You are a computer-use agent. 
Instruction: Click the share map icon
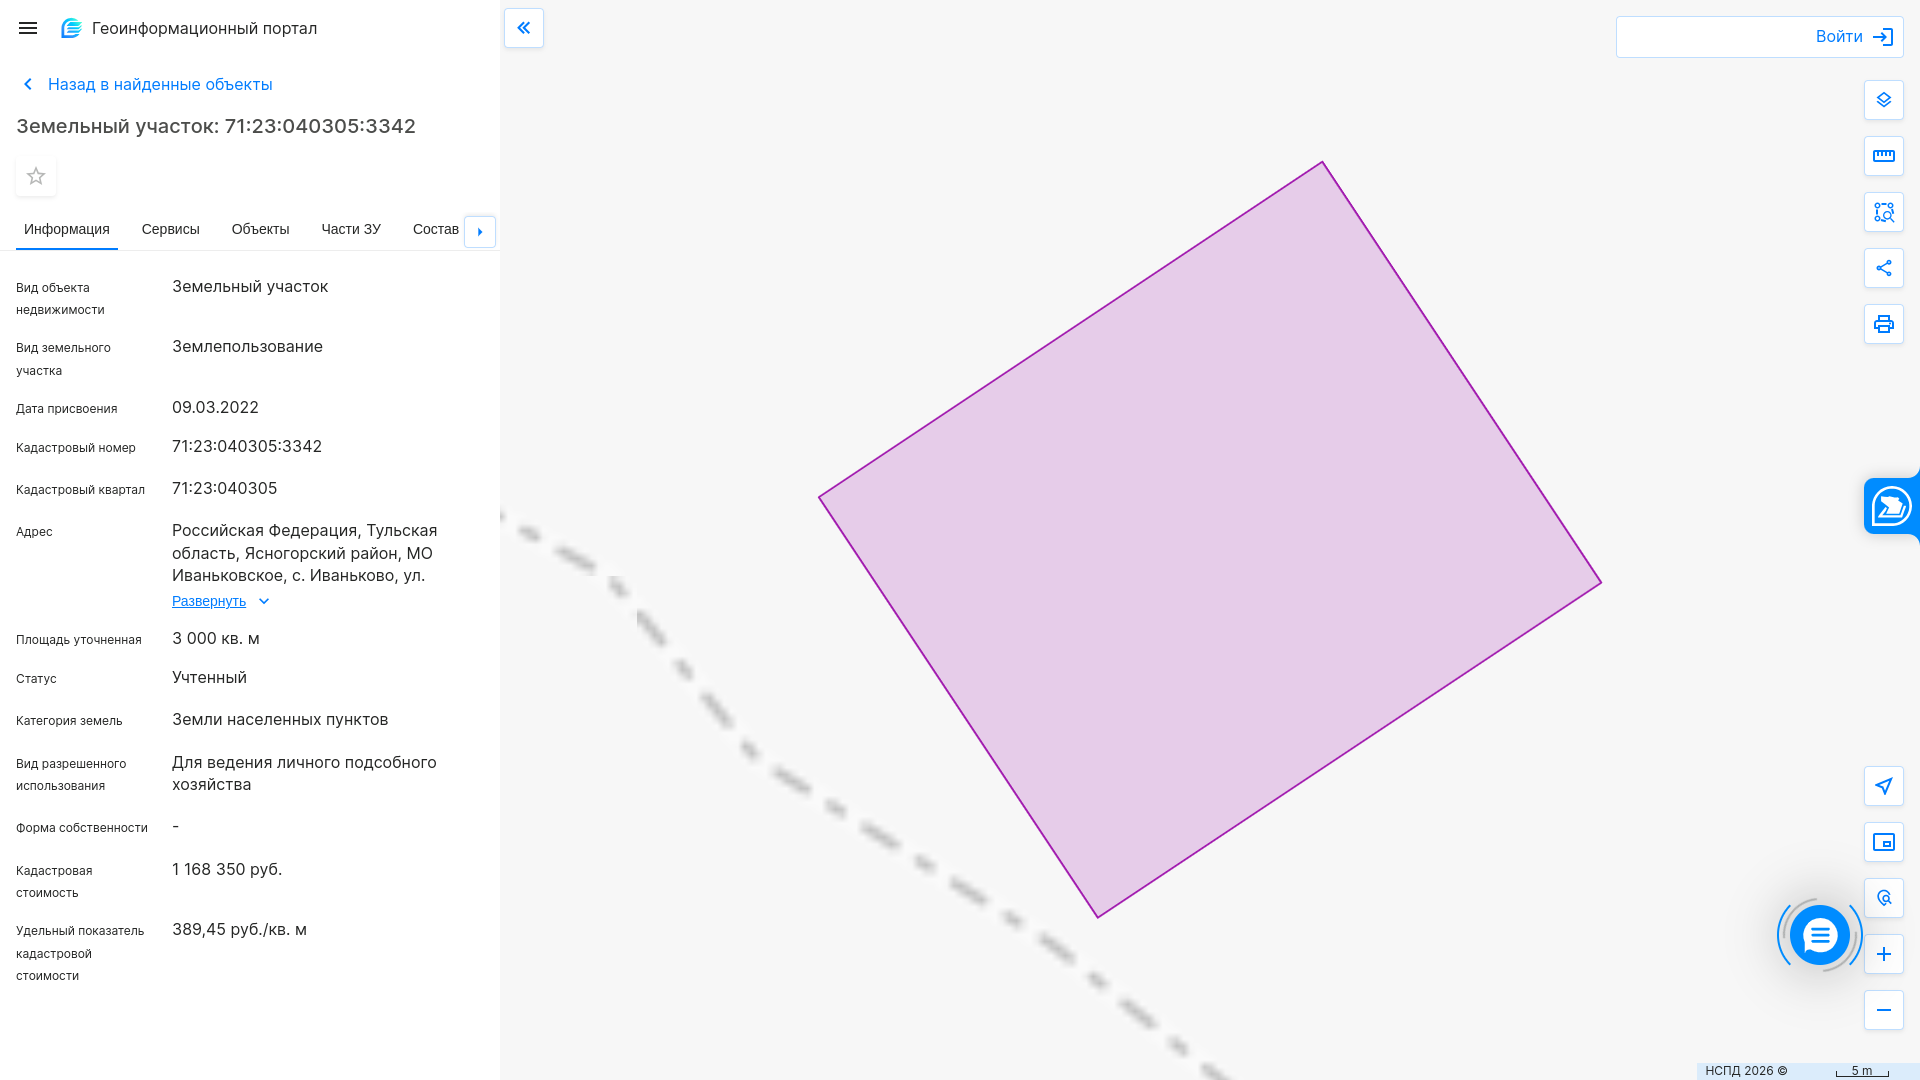[1884, 268]
